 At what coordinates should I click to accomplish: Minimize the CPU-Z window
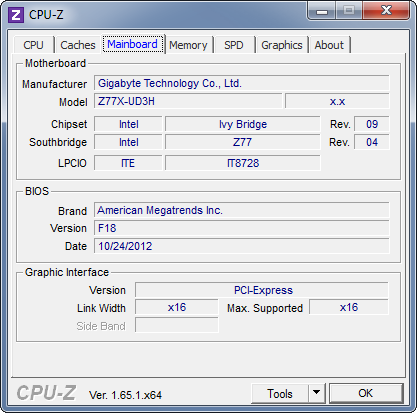click(322, 12)
